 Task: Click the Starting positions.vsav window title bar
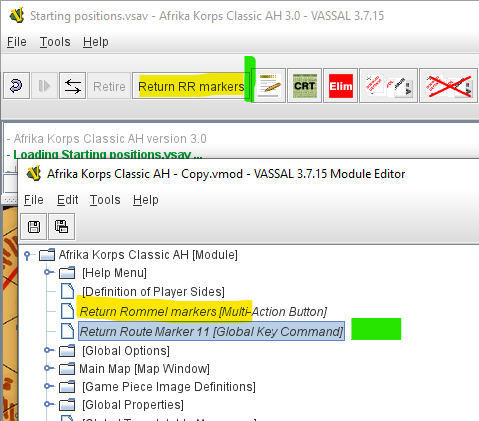(239, 16)
